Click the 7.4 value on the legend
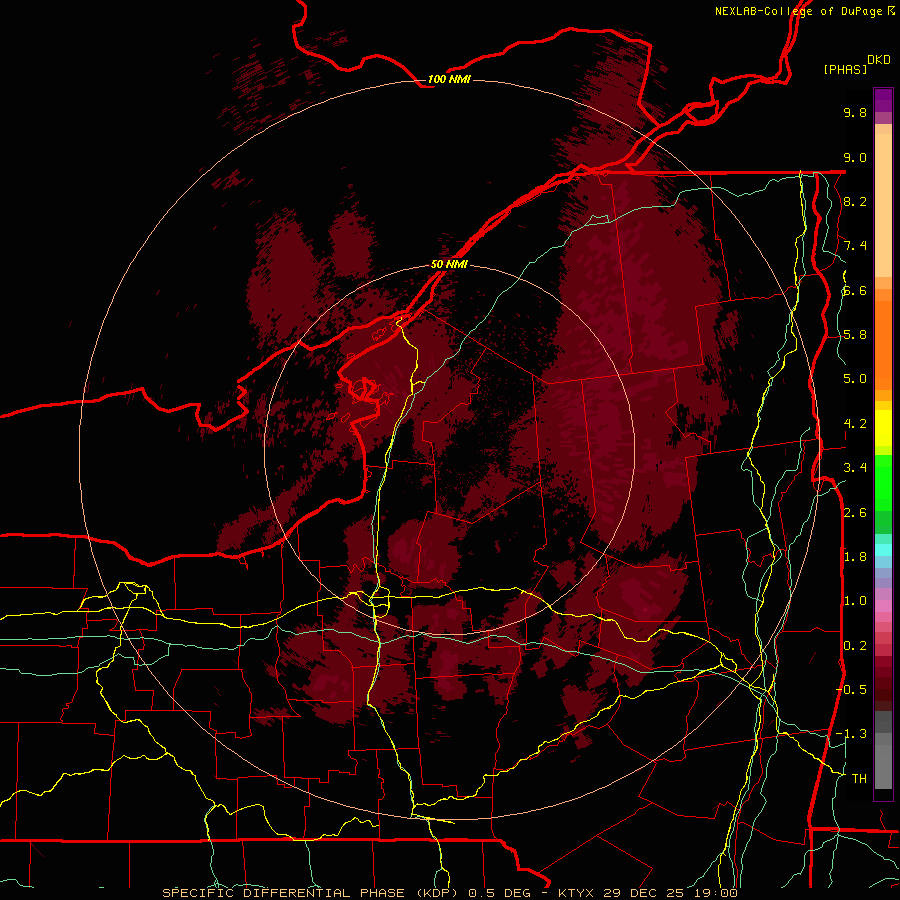This screenshot has width=900, height=900. 855,246
